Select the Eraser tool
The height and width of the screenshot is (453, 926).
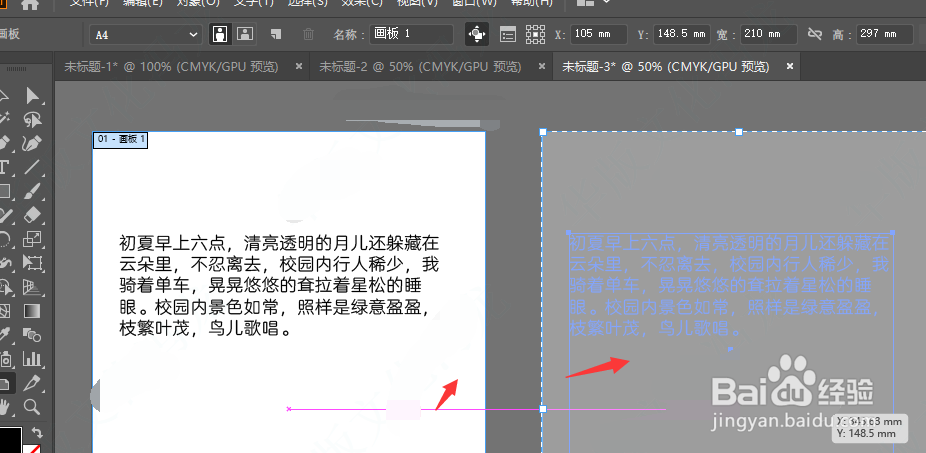coord(32,215)
